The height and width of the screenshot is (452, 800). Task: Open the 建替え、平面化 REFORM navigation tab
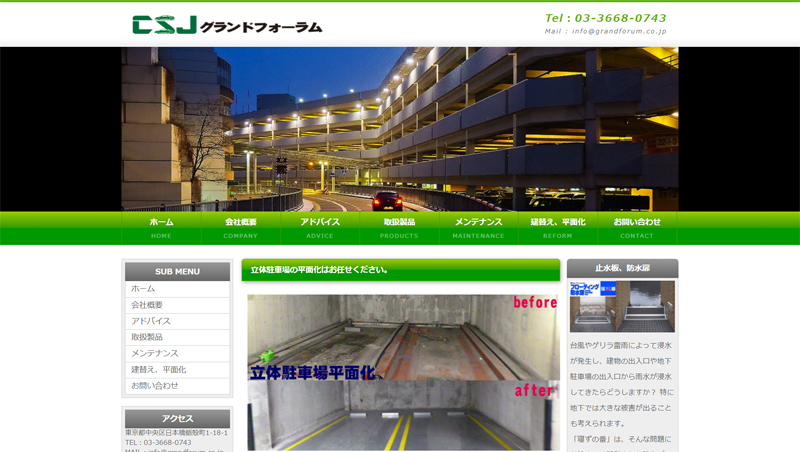tap(558, 228)
